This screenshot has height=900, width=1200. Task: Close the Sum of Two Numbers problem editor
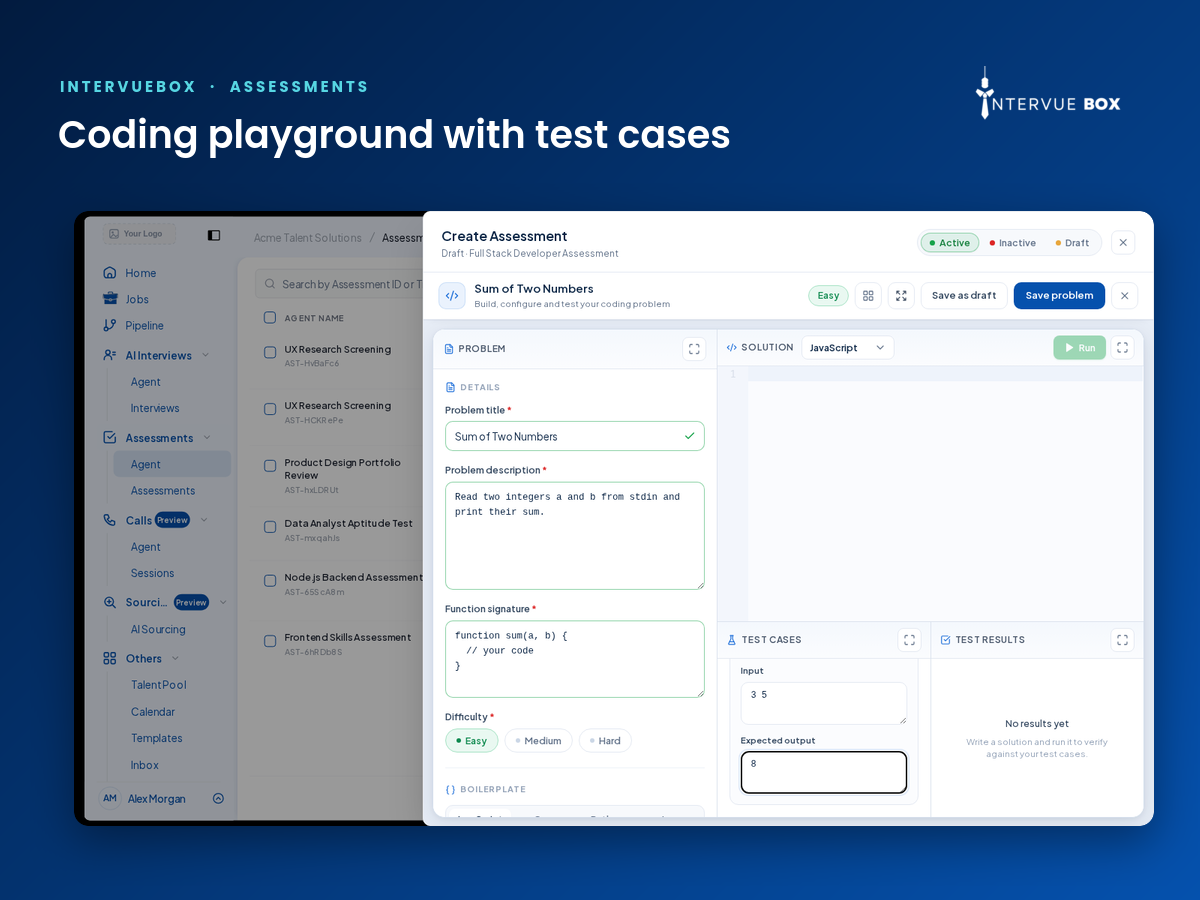coord(1124,296)
